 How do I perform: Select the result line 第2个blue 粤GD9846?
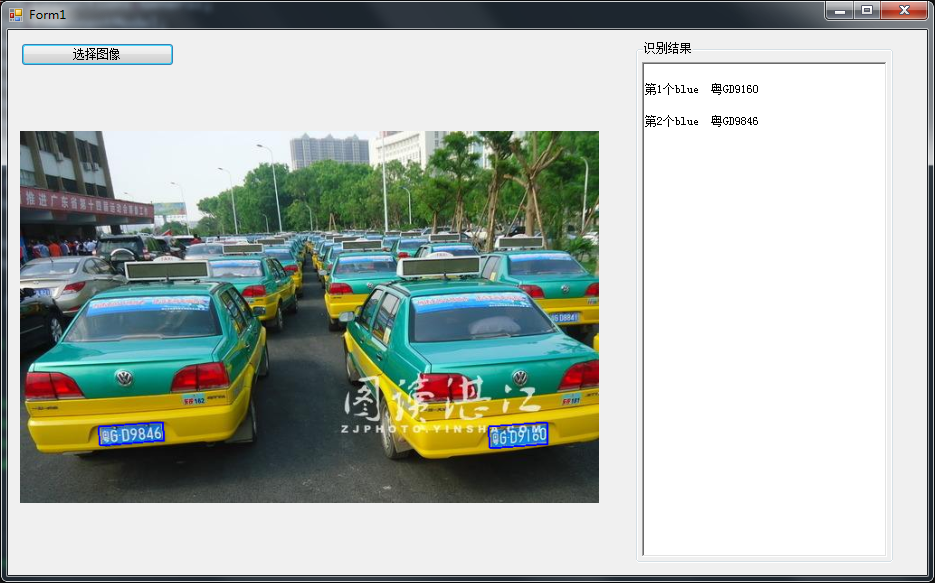701,122
